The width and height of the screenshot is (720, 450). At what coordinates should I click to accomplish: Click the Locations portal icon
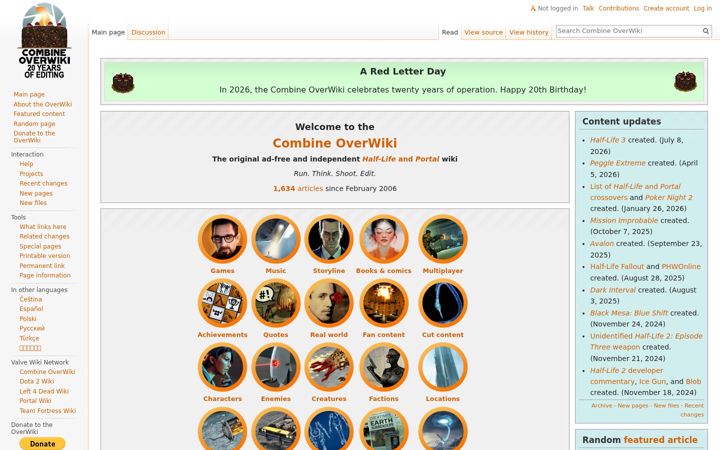pyautogui.click(x=443, y=367)
